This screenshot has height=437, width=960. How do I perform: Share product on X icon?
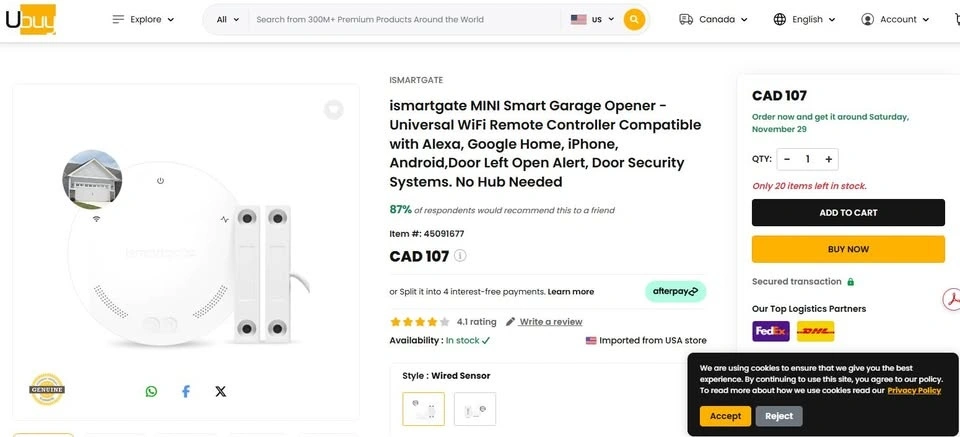tap(221, 391)
